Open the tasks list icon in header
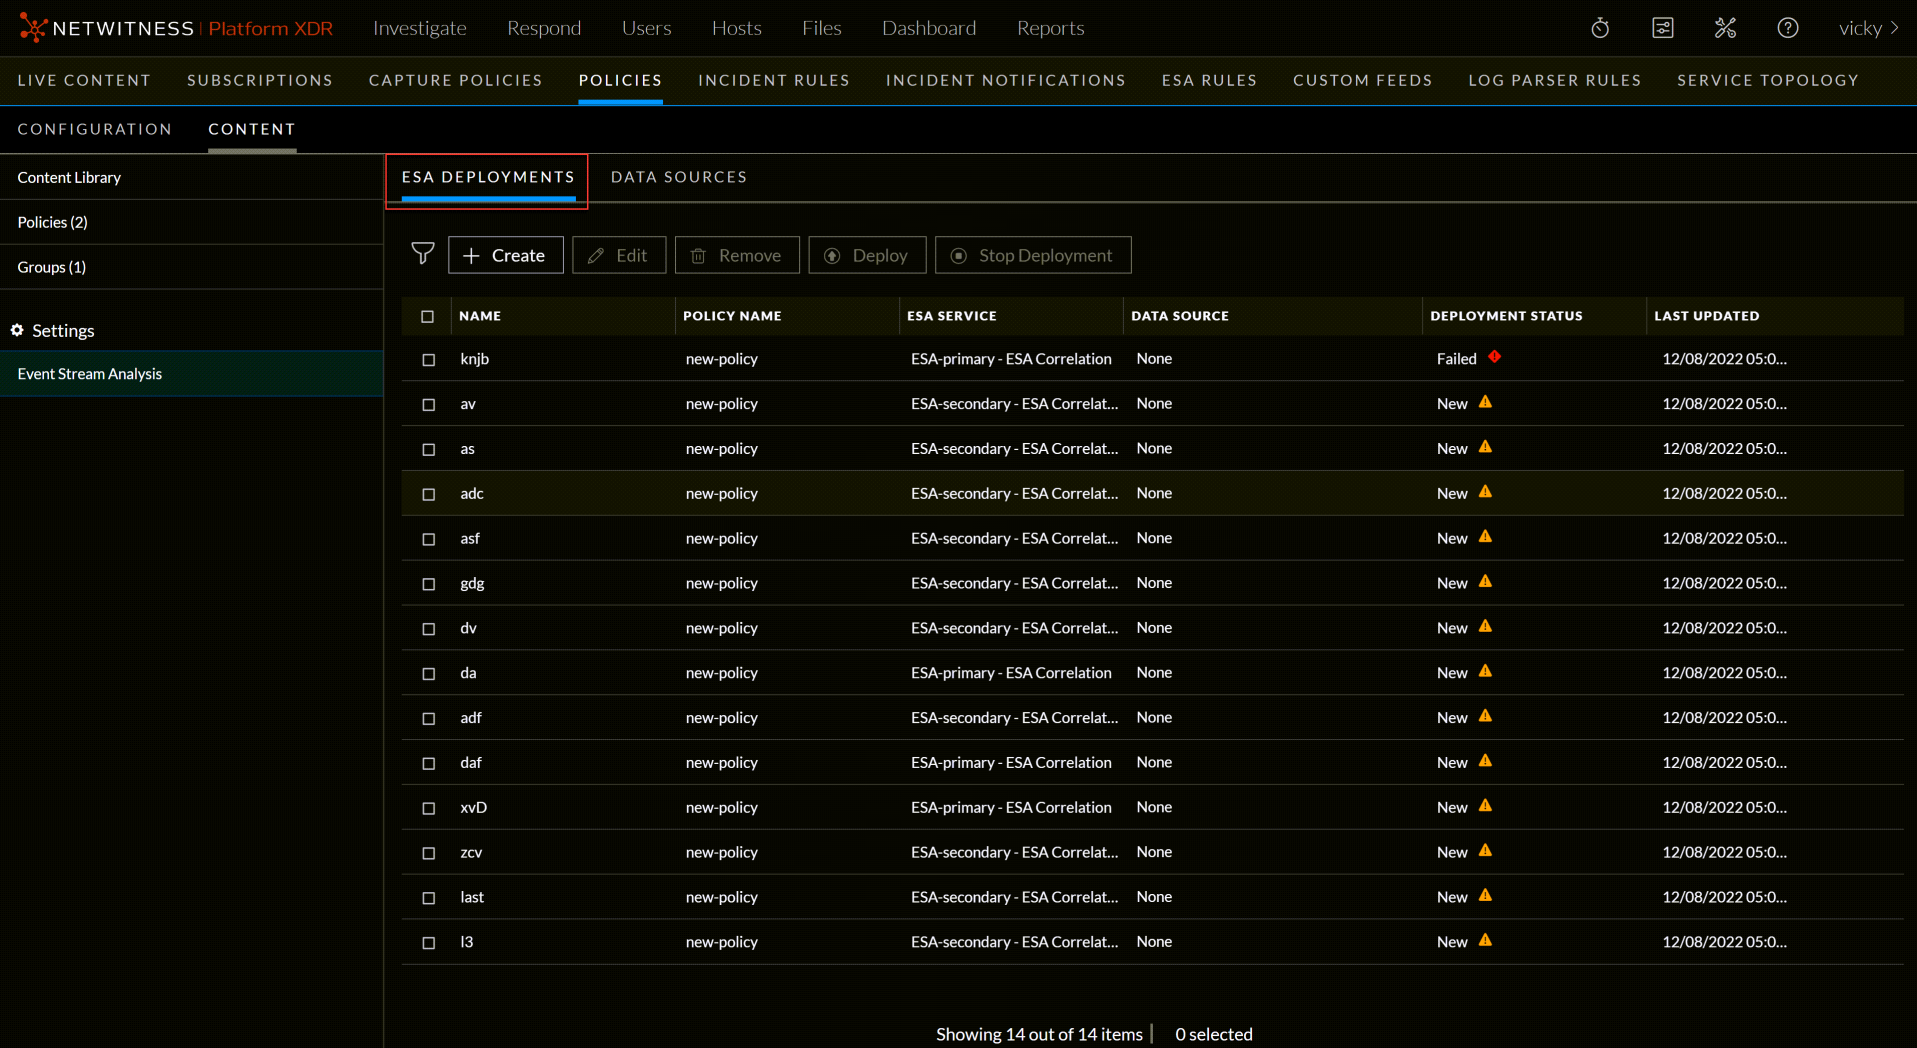1917x1048 pixels. point(1662,28)
